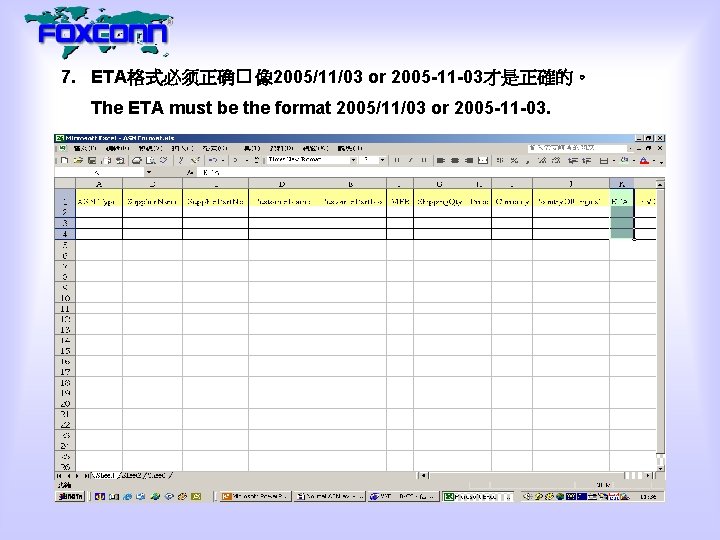Viewport: 720px width, 540px height.
Task: Click the Center alignment icon
Action: pyautogui.click(x=455, y=160)
